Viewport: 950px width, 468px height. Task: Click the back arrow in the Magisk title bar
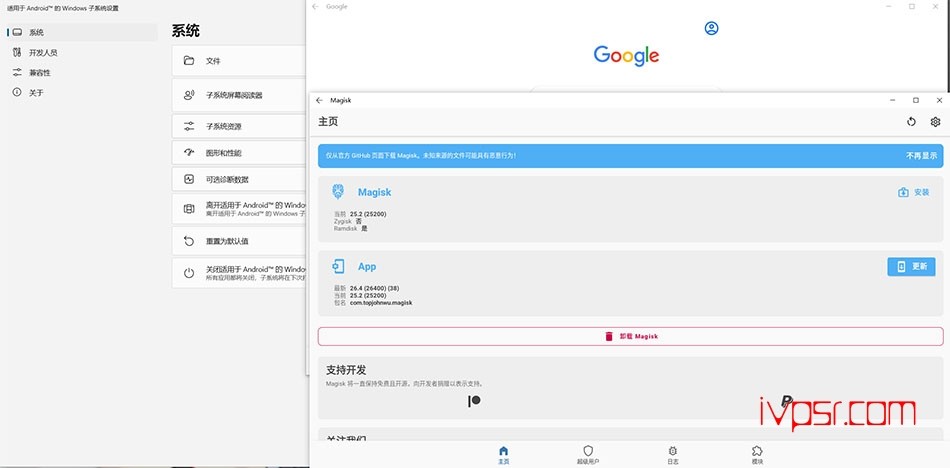[319, 100]
